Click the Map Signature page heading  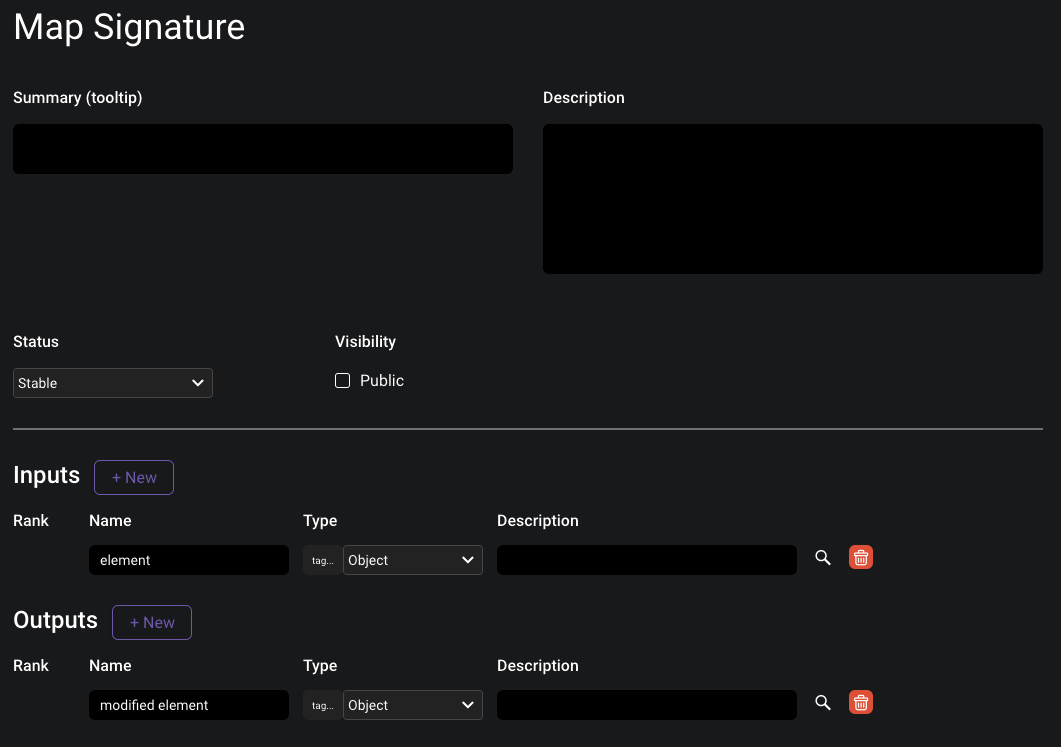point(129,27)
